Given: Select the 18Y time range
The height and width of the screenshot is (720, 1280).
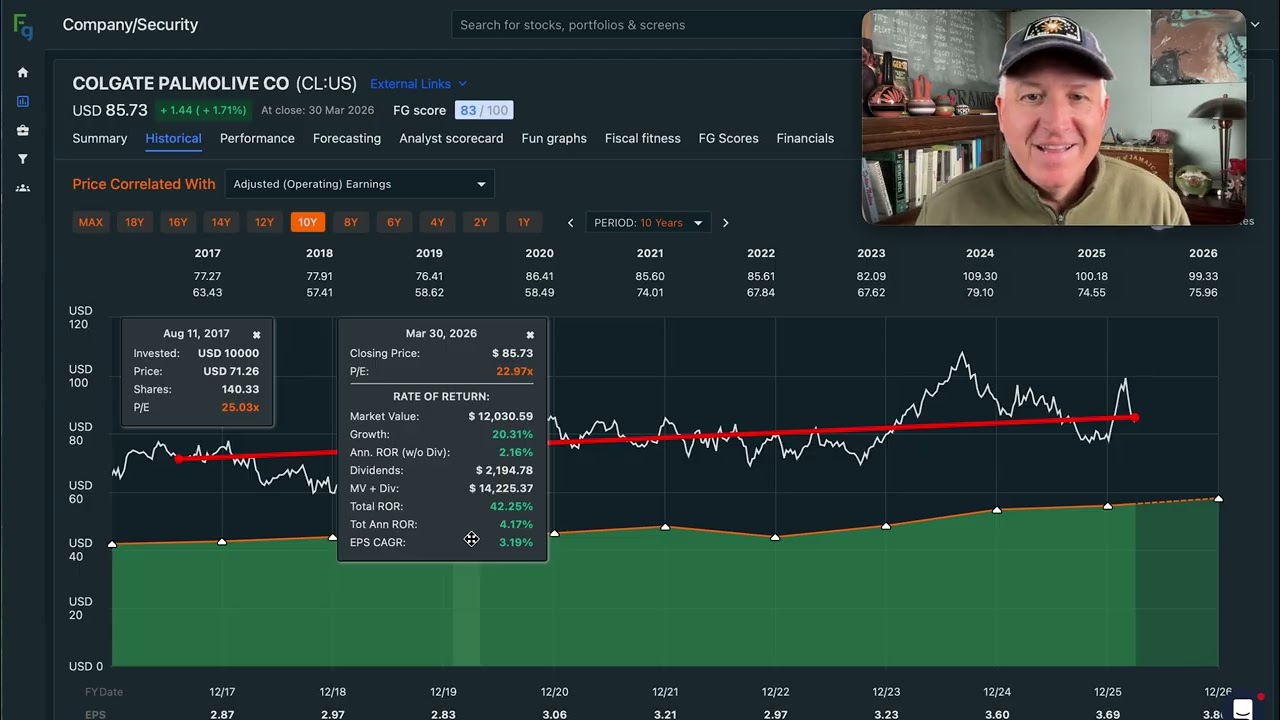Looking at the screenshot, I should coord(134,223).
